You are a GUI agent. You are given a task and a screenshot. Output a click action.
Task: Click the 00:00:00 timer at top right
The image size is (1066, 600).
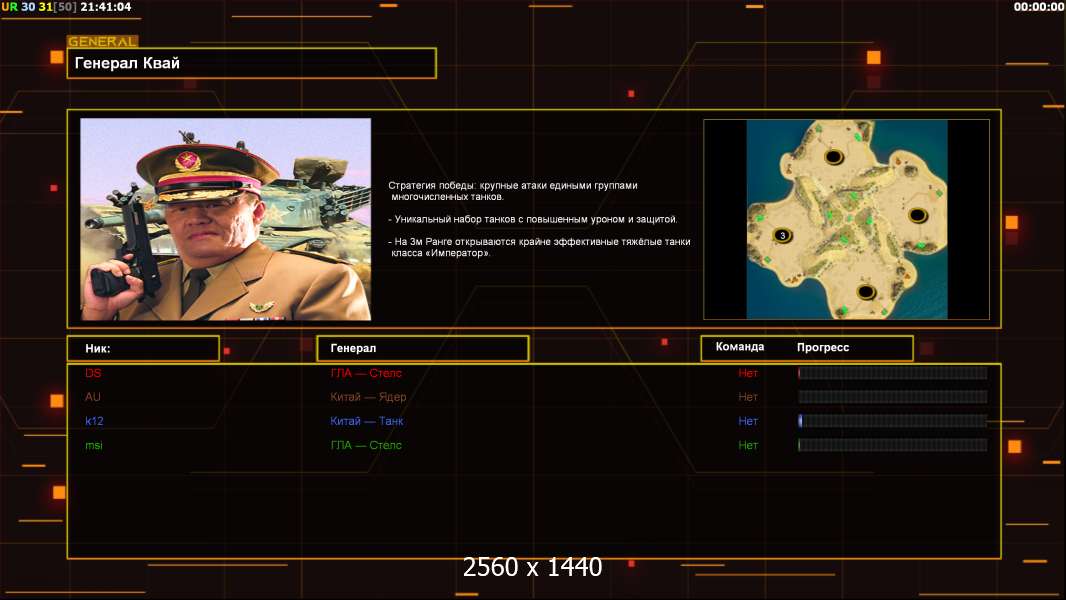(1039, 7)
